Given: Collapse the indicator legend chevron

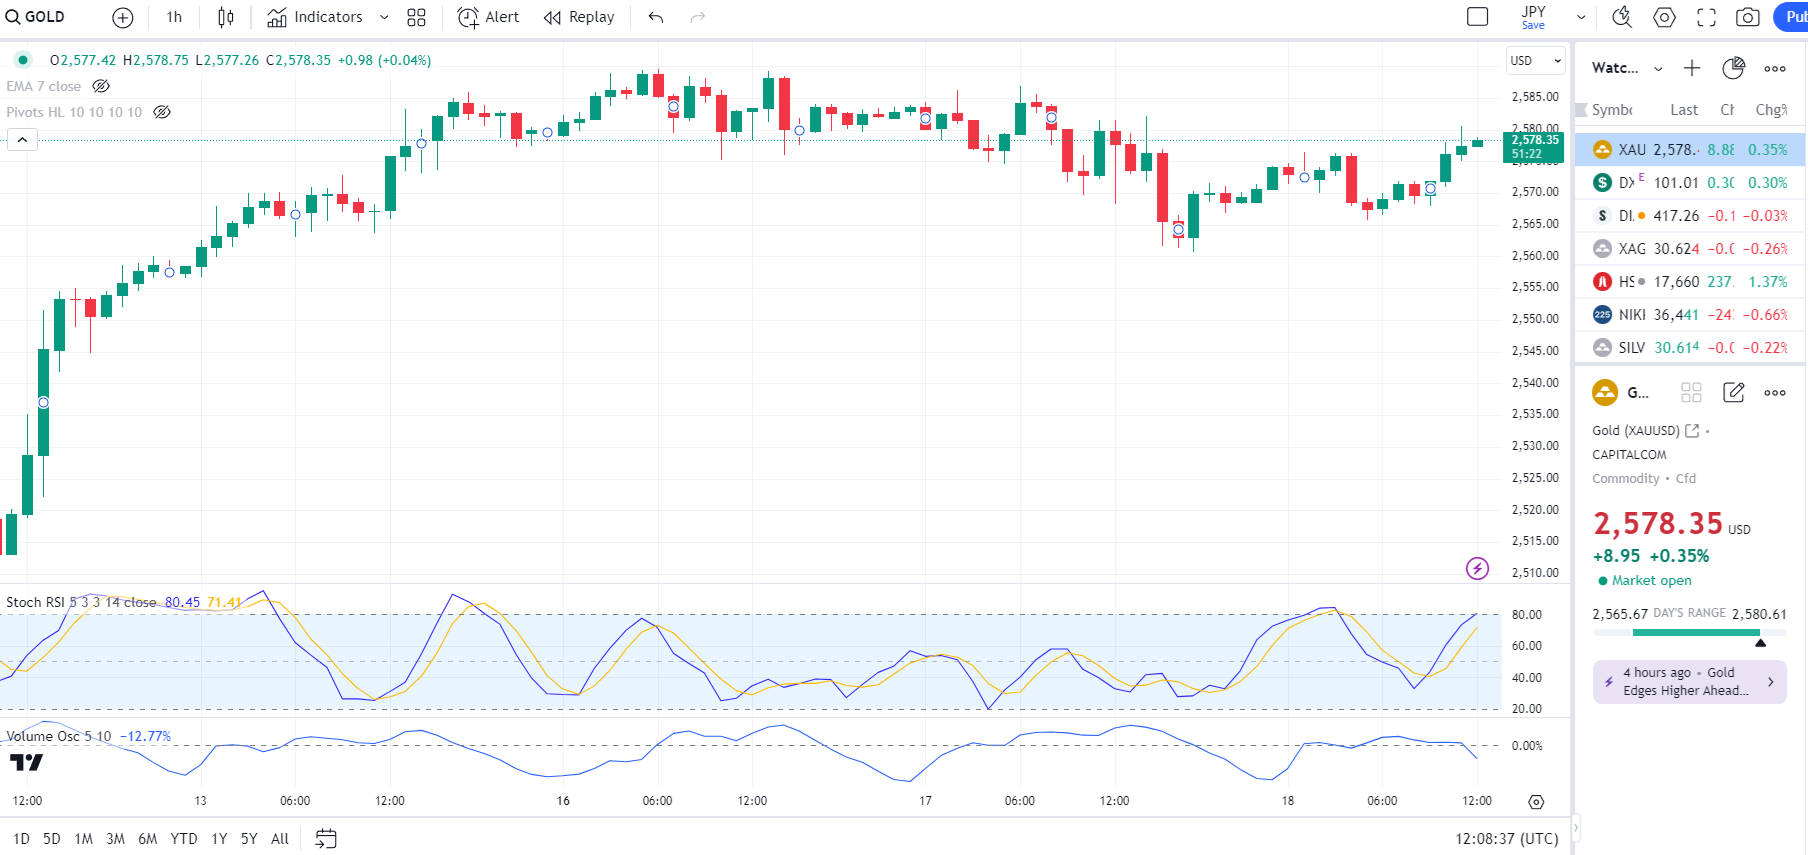Looking at the screenshot, I should tap(22, 139).
